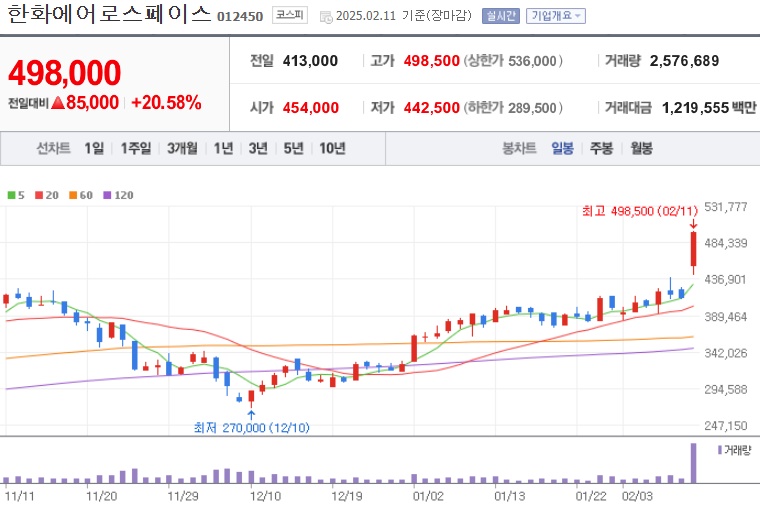Select the 5년 line chart tab
760x510 pixels.
click(293, 148)
